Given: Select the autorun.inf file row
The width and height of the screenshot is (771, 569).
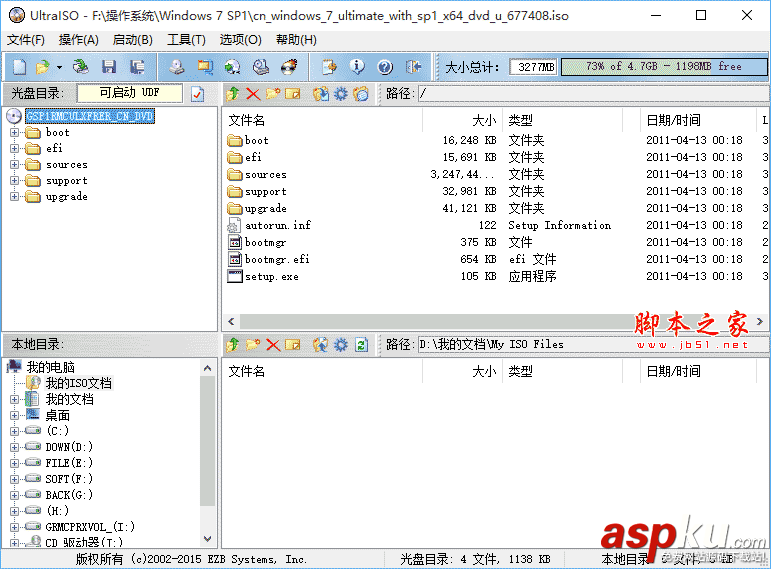Looking at the screenshot, I should [497, 225].
